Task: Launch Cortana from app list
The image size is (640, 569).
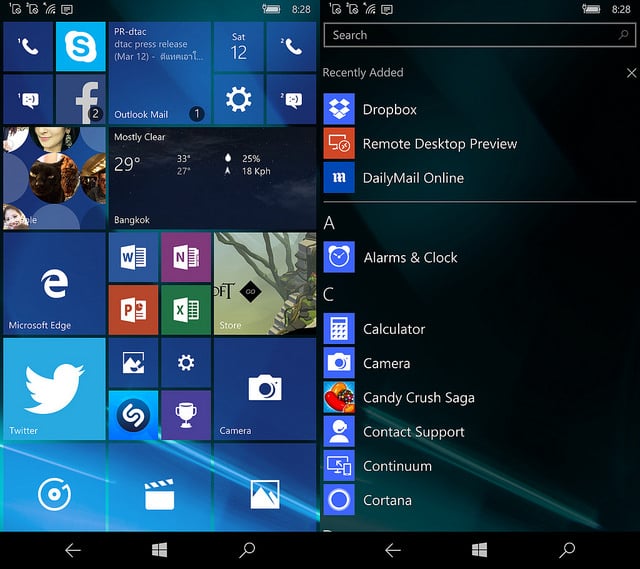Action: tap(480, 500)
